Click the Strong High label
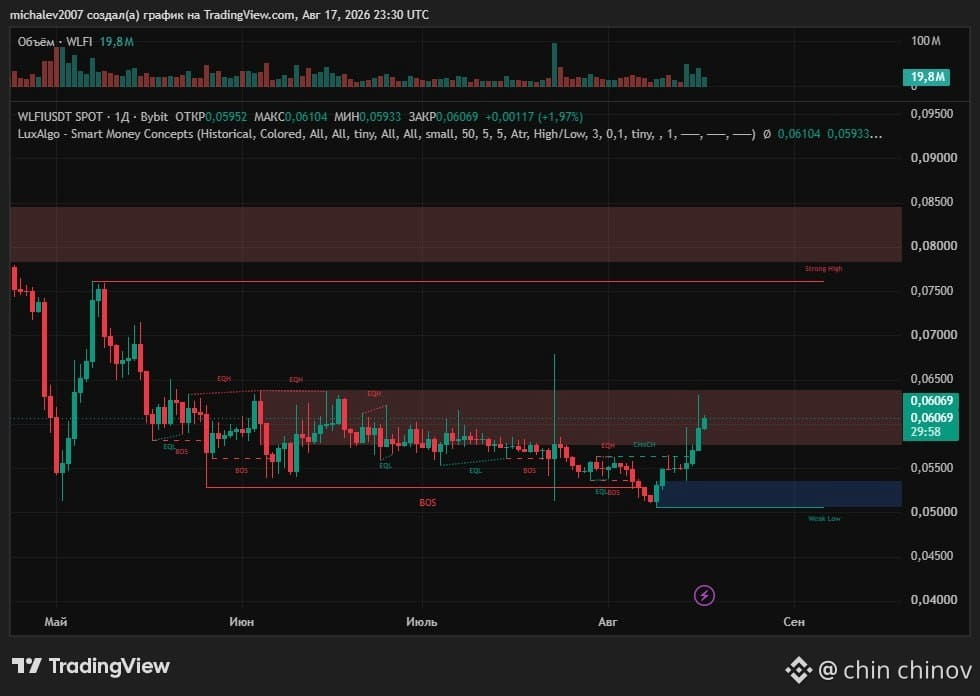980x696 pixels. [823, 269]
